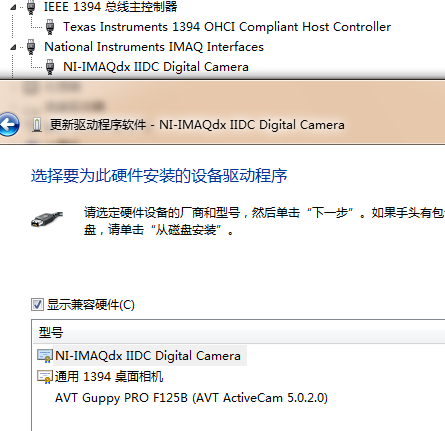Image resolution: width=445 pixels, height=431 pixels.
Task: Select 通用 1394 桌面相机 driver entry
Action: tap(109, 377)
